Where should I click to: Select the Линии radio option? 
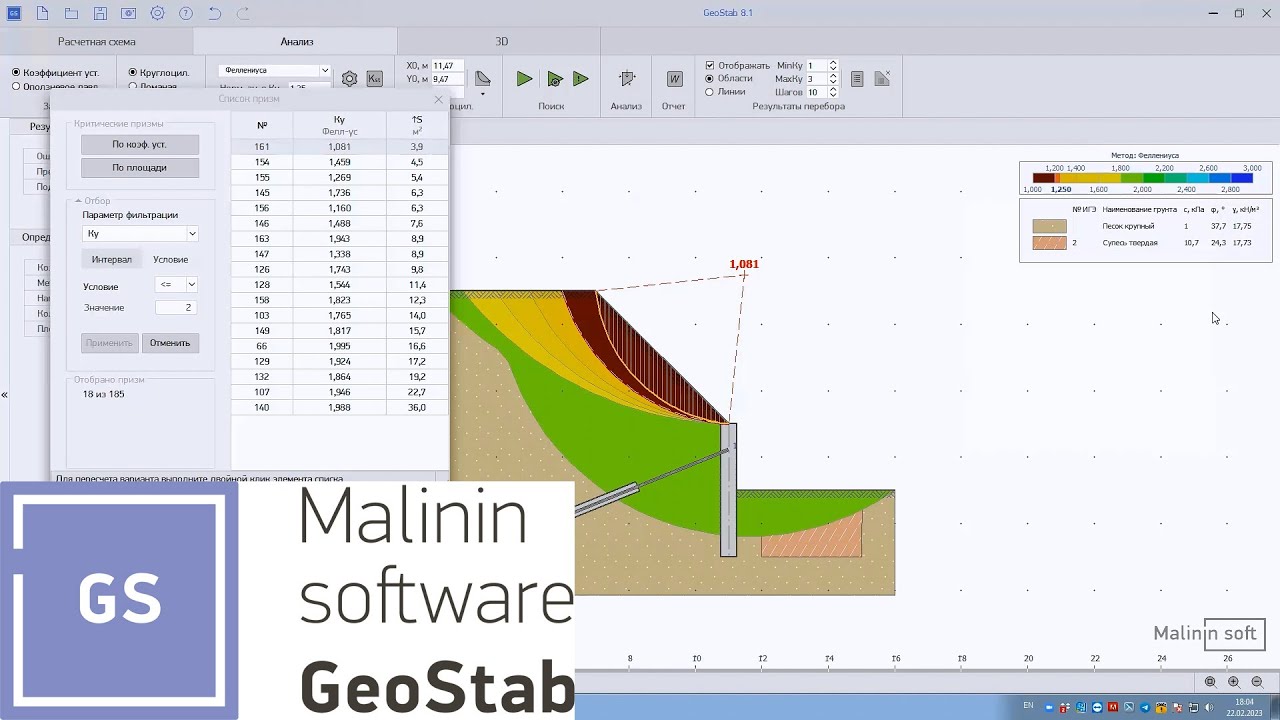point(710,92)
